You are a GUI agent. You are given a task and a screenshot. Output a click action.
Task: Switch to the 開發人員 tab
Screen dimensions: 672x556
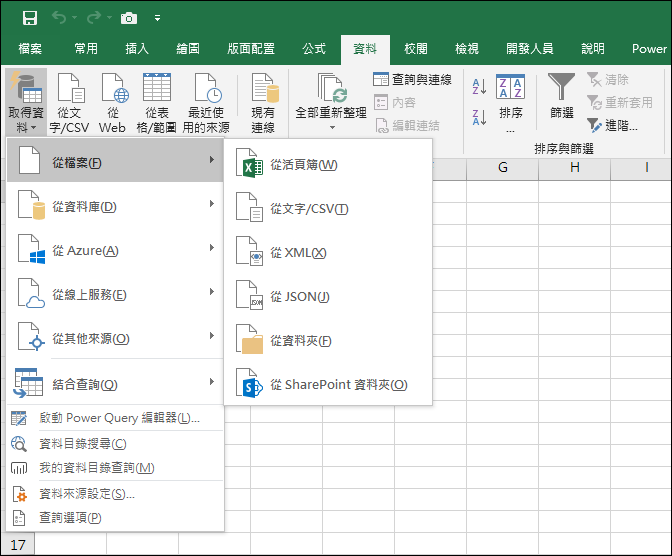coord(530,49)
